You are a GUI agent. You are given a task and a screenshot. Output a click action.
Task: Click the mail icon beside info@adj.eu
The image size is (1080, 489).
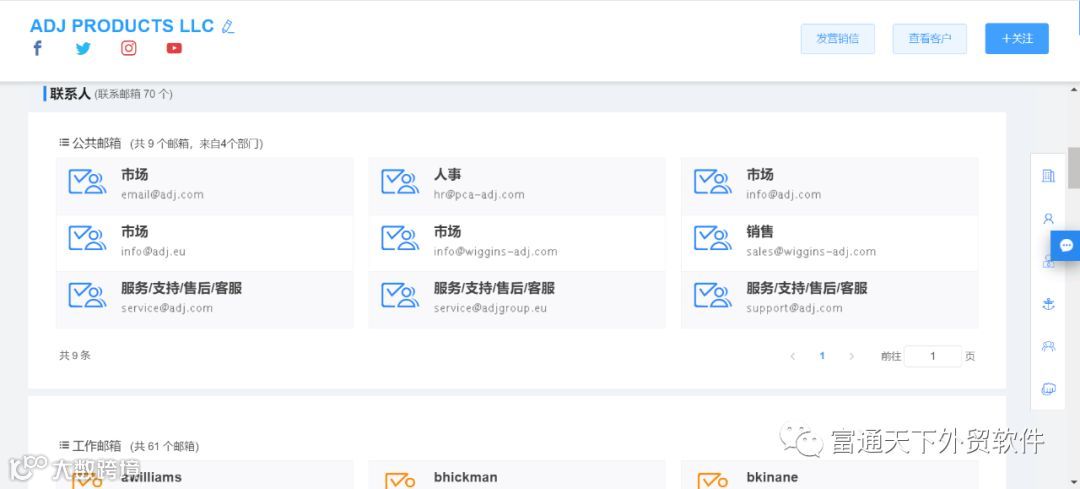coord(87,238)
